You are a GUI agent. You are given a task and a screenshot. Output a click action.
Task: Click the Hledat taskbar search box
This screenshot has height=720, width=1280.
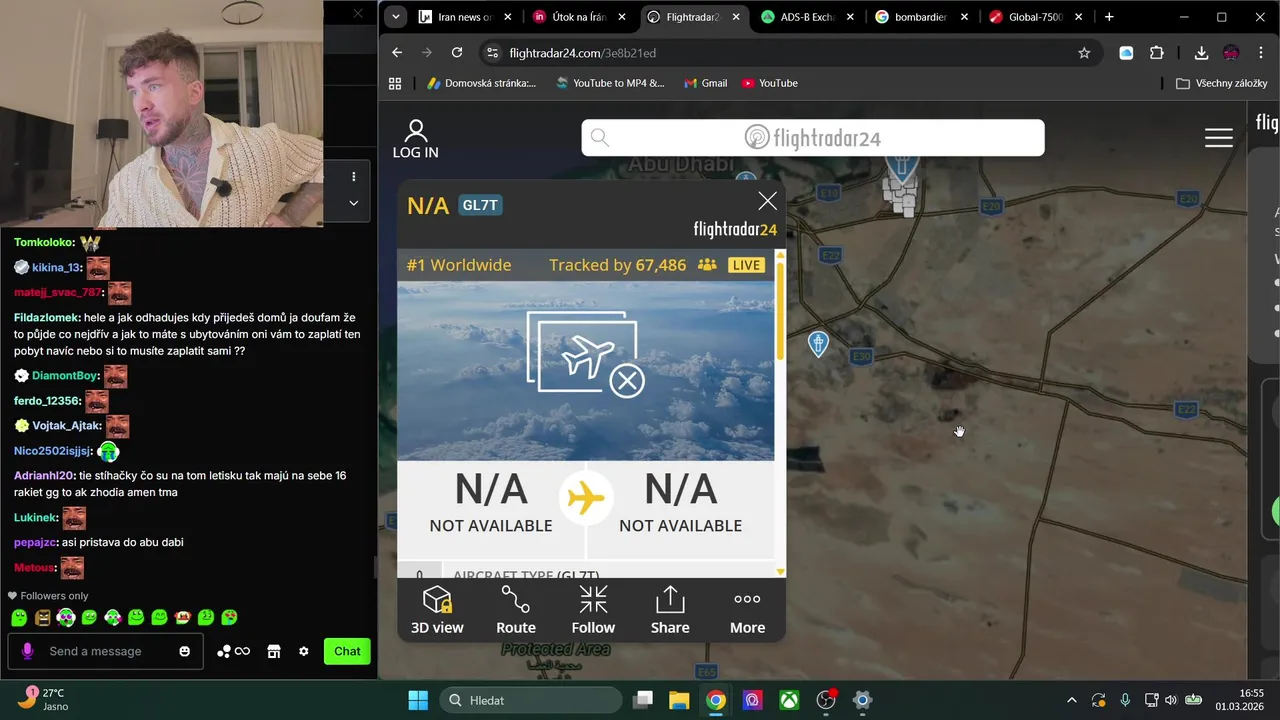(529, 700)
